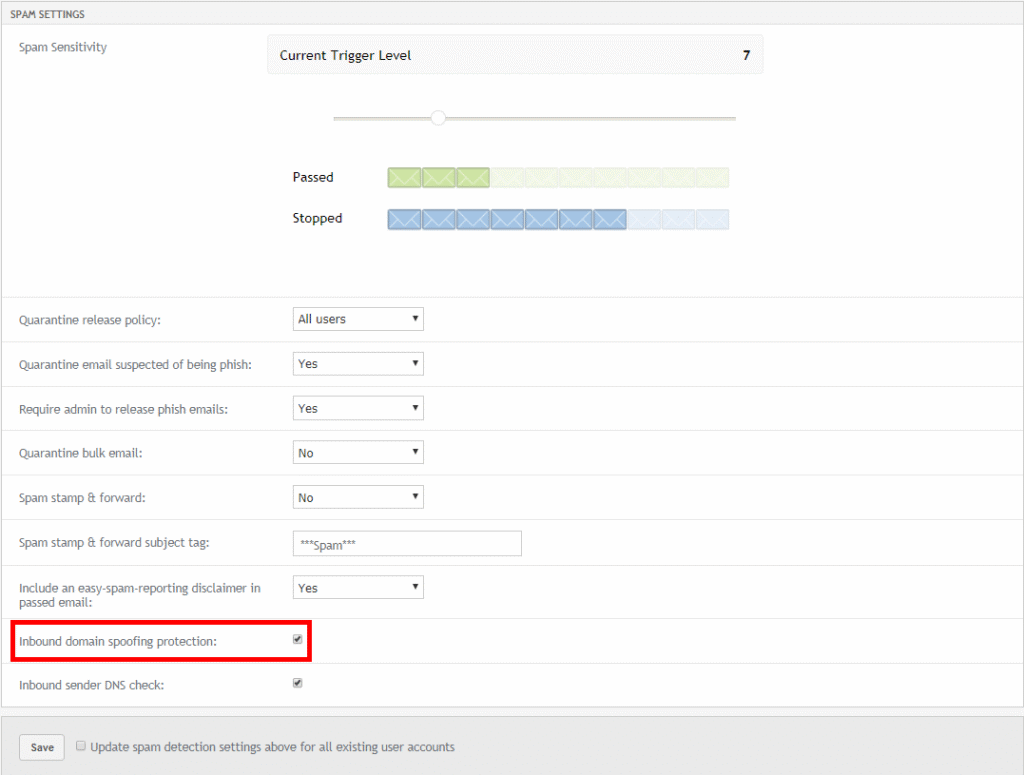Open Quarantine bulk email dropdown
Viewport: 1024px width, 775px height.
(358, 452)
